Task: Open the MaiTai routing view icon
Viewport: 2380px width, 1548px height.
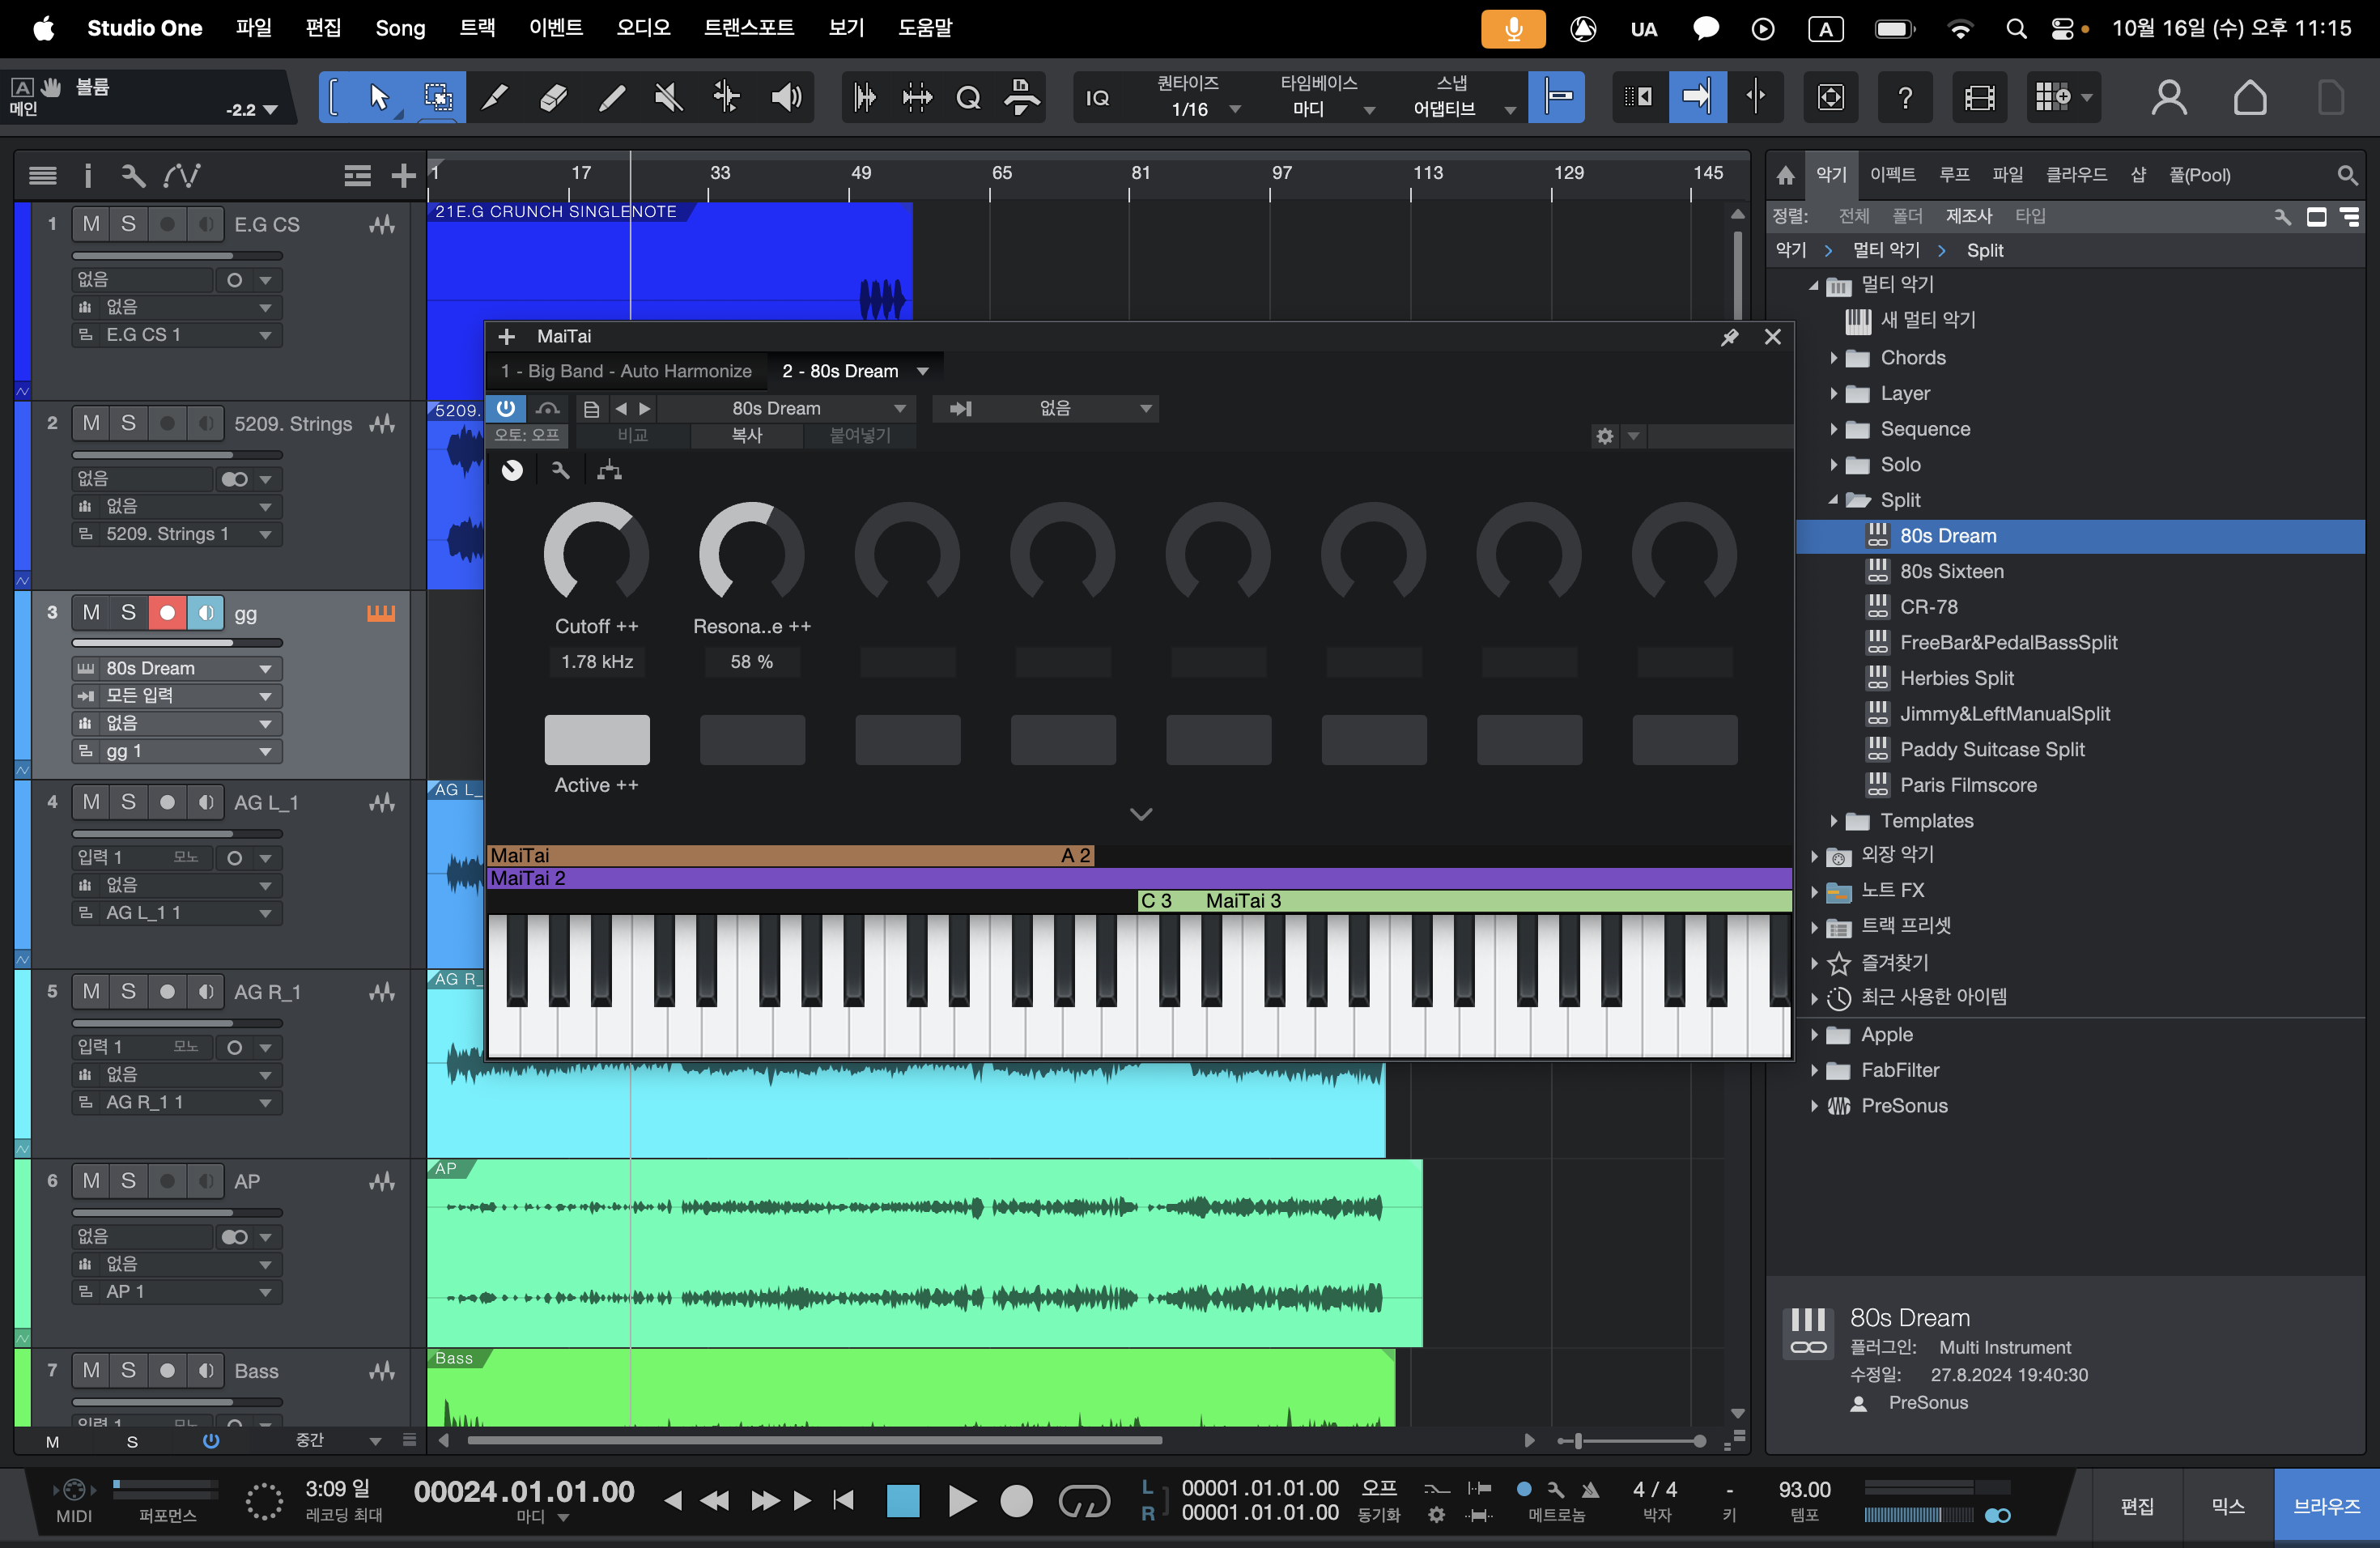Action: tap(609, 470)
